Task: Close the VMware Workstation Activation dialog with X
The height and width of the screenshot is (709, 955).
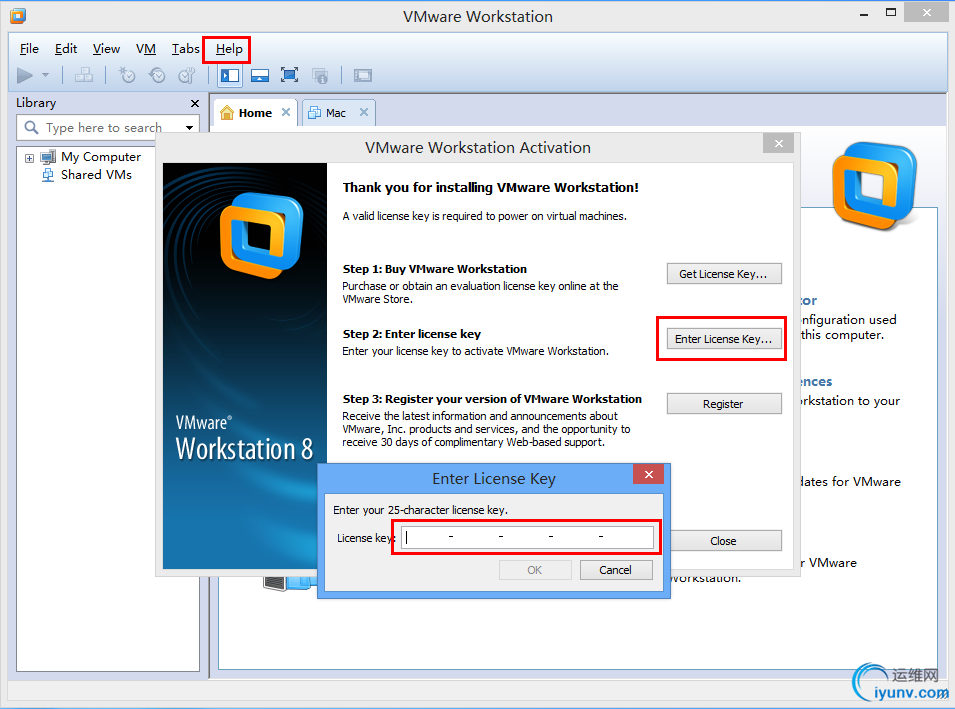Action: [x=778, y=144]
